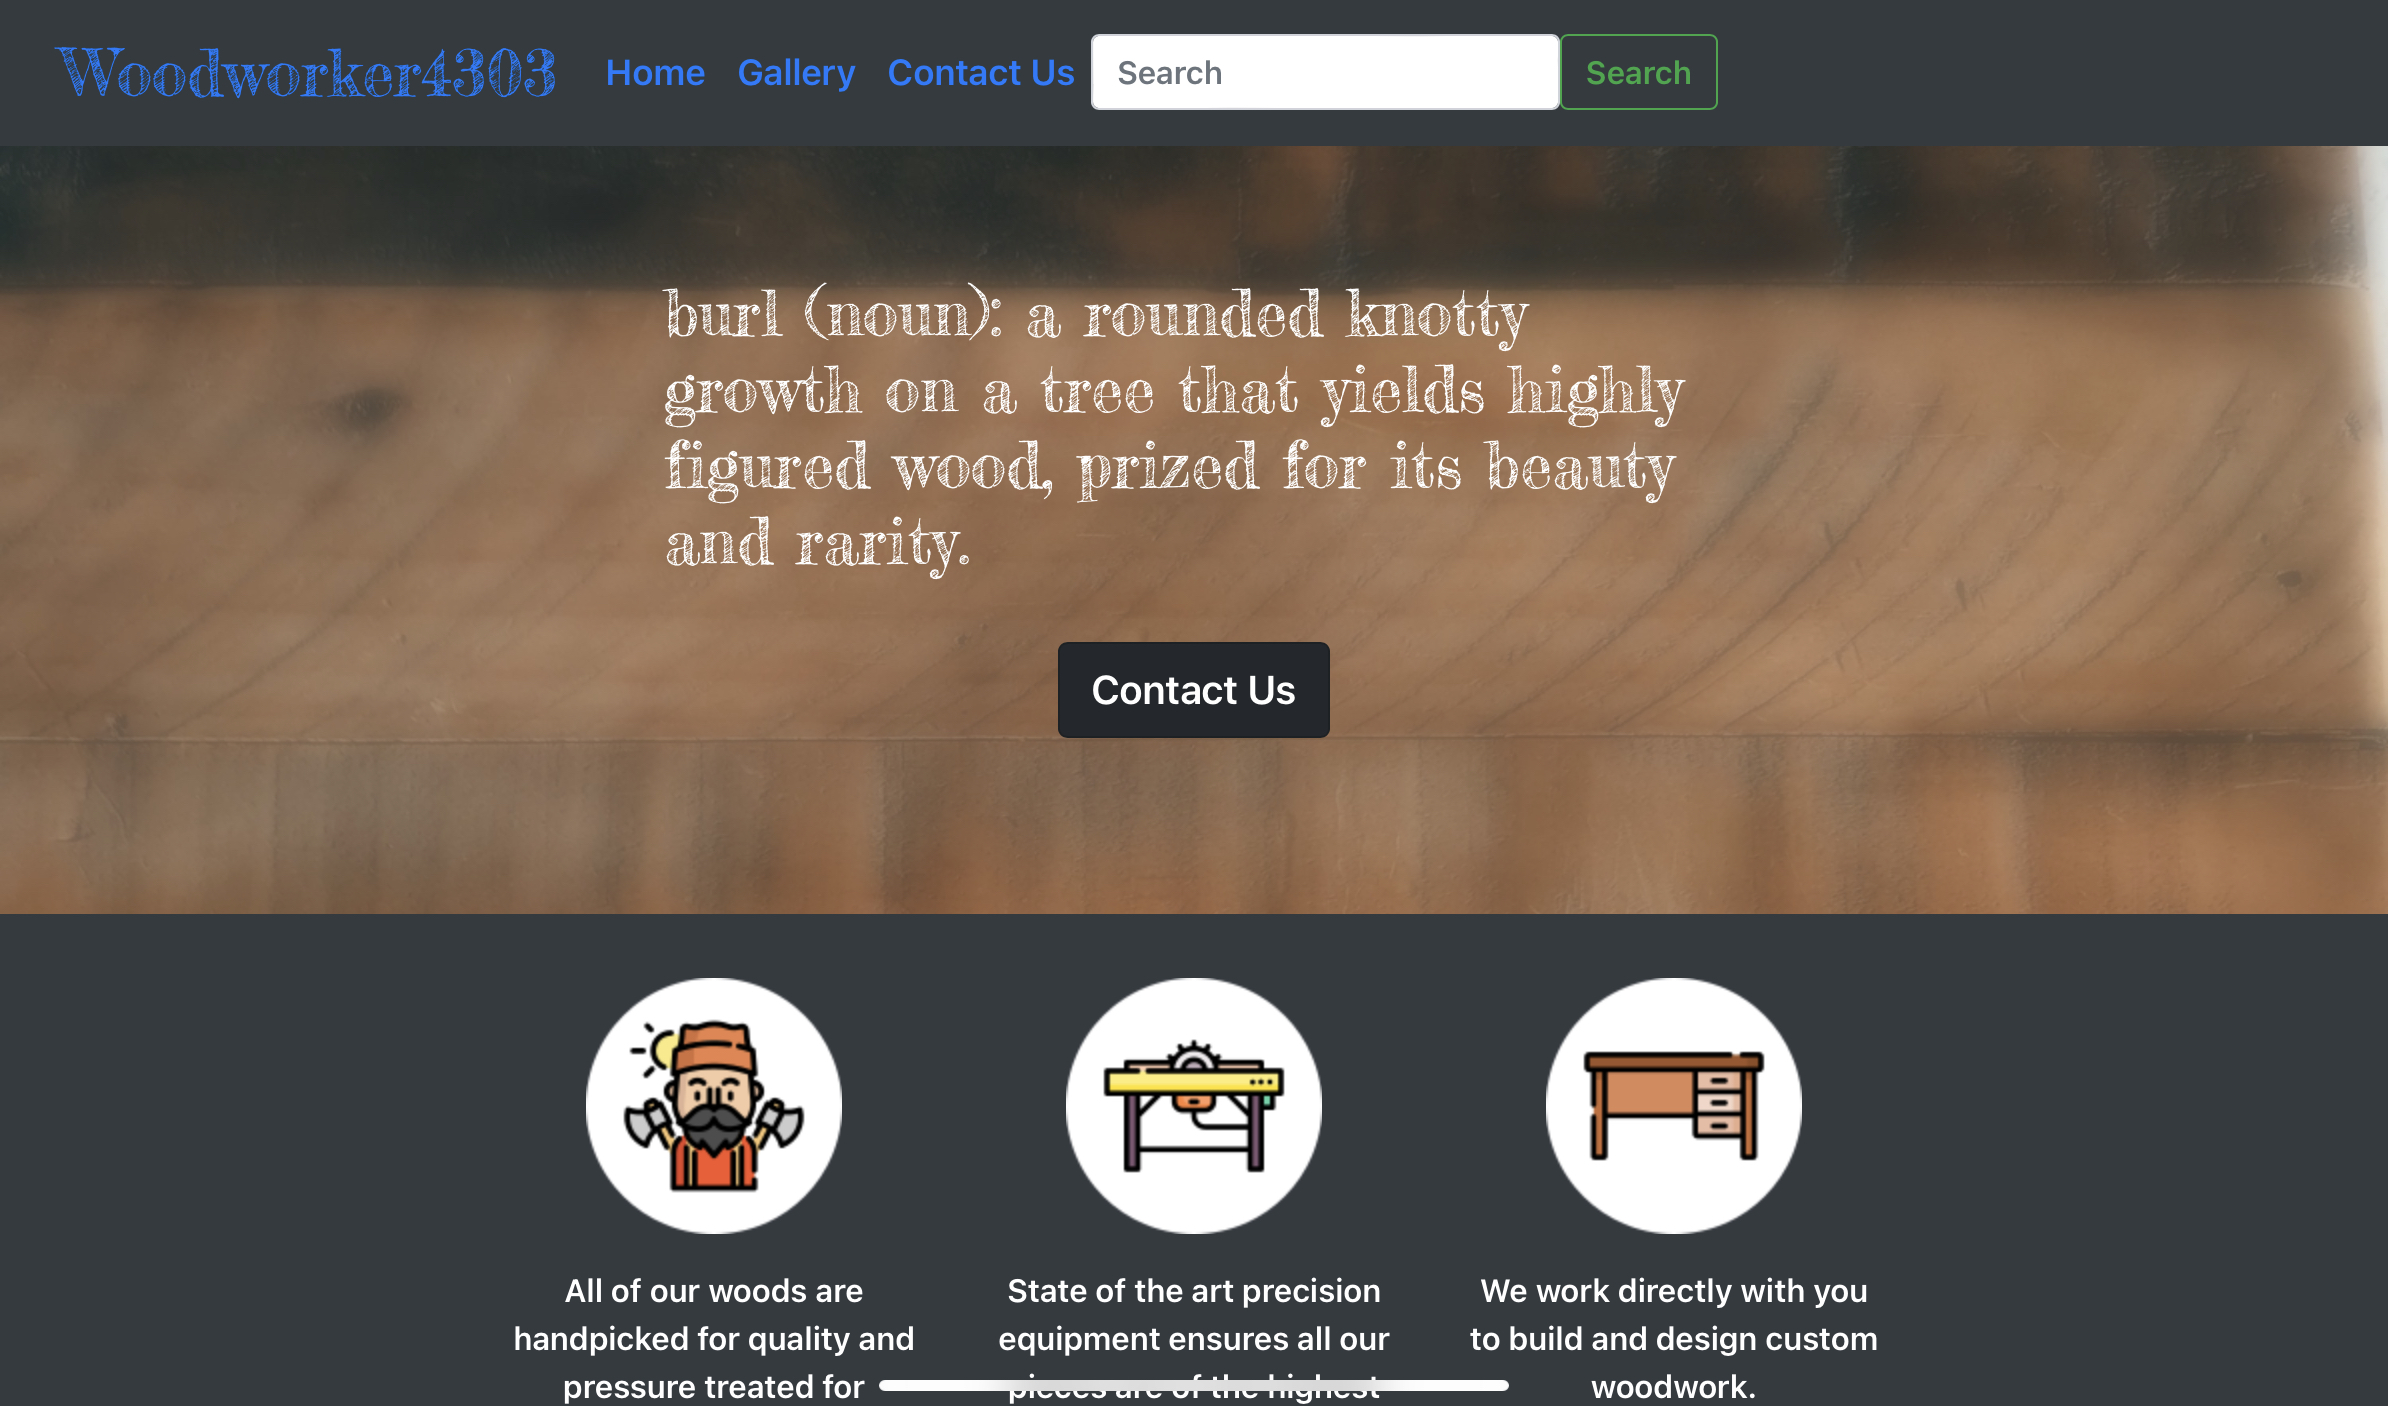Click the table saw precision equipment icon

[x=1193, y=1105]
